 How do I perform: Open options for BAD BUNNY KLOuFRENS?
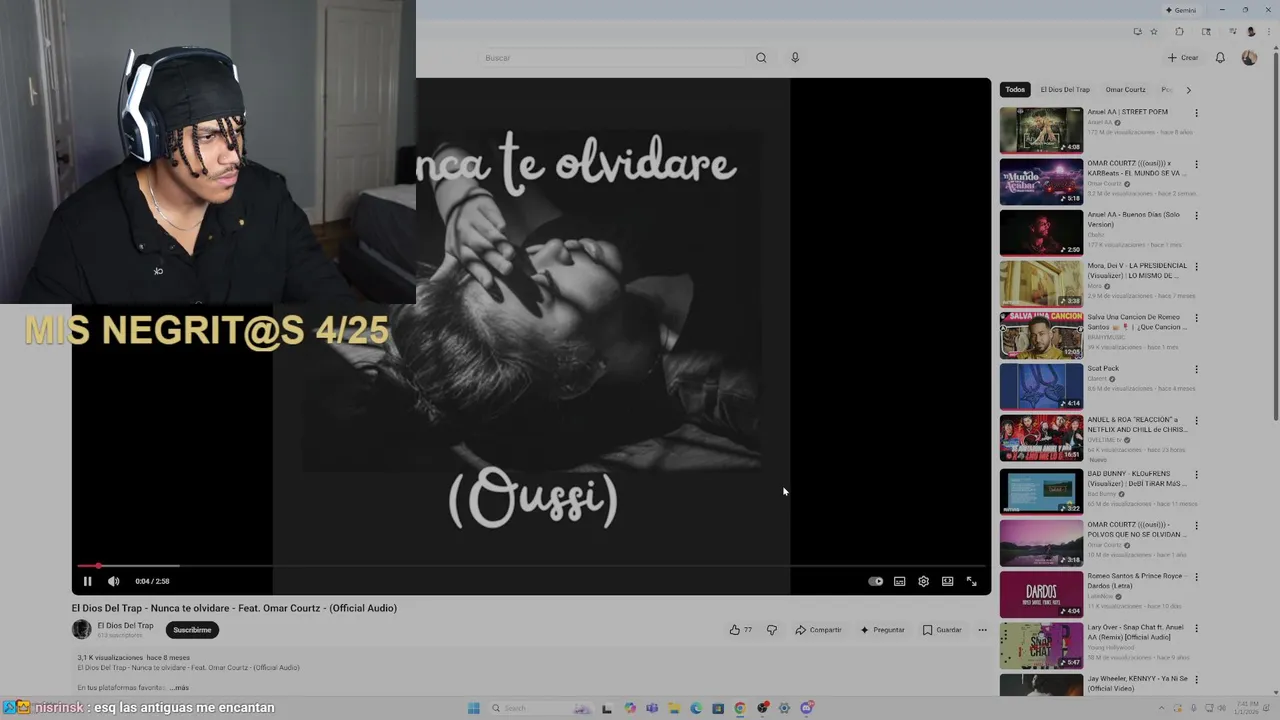tap(1196, 474)
